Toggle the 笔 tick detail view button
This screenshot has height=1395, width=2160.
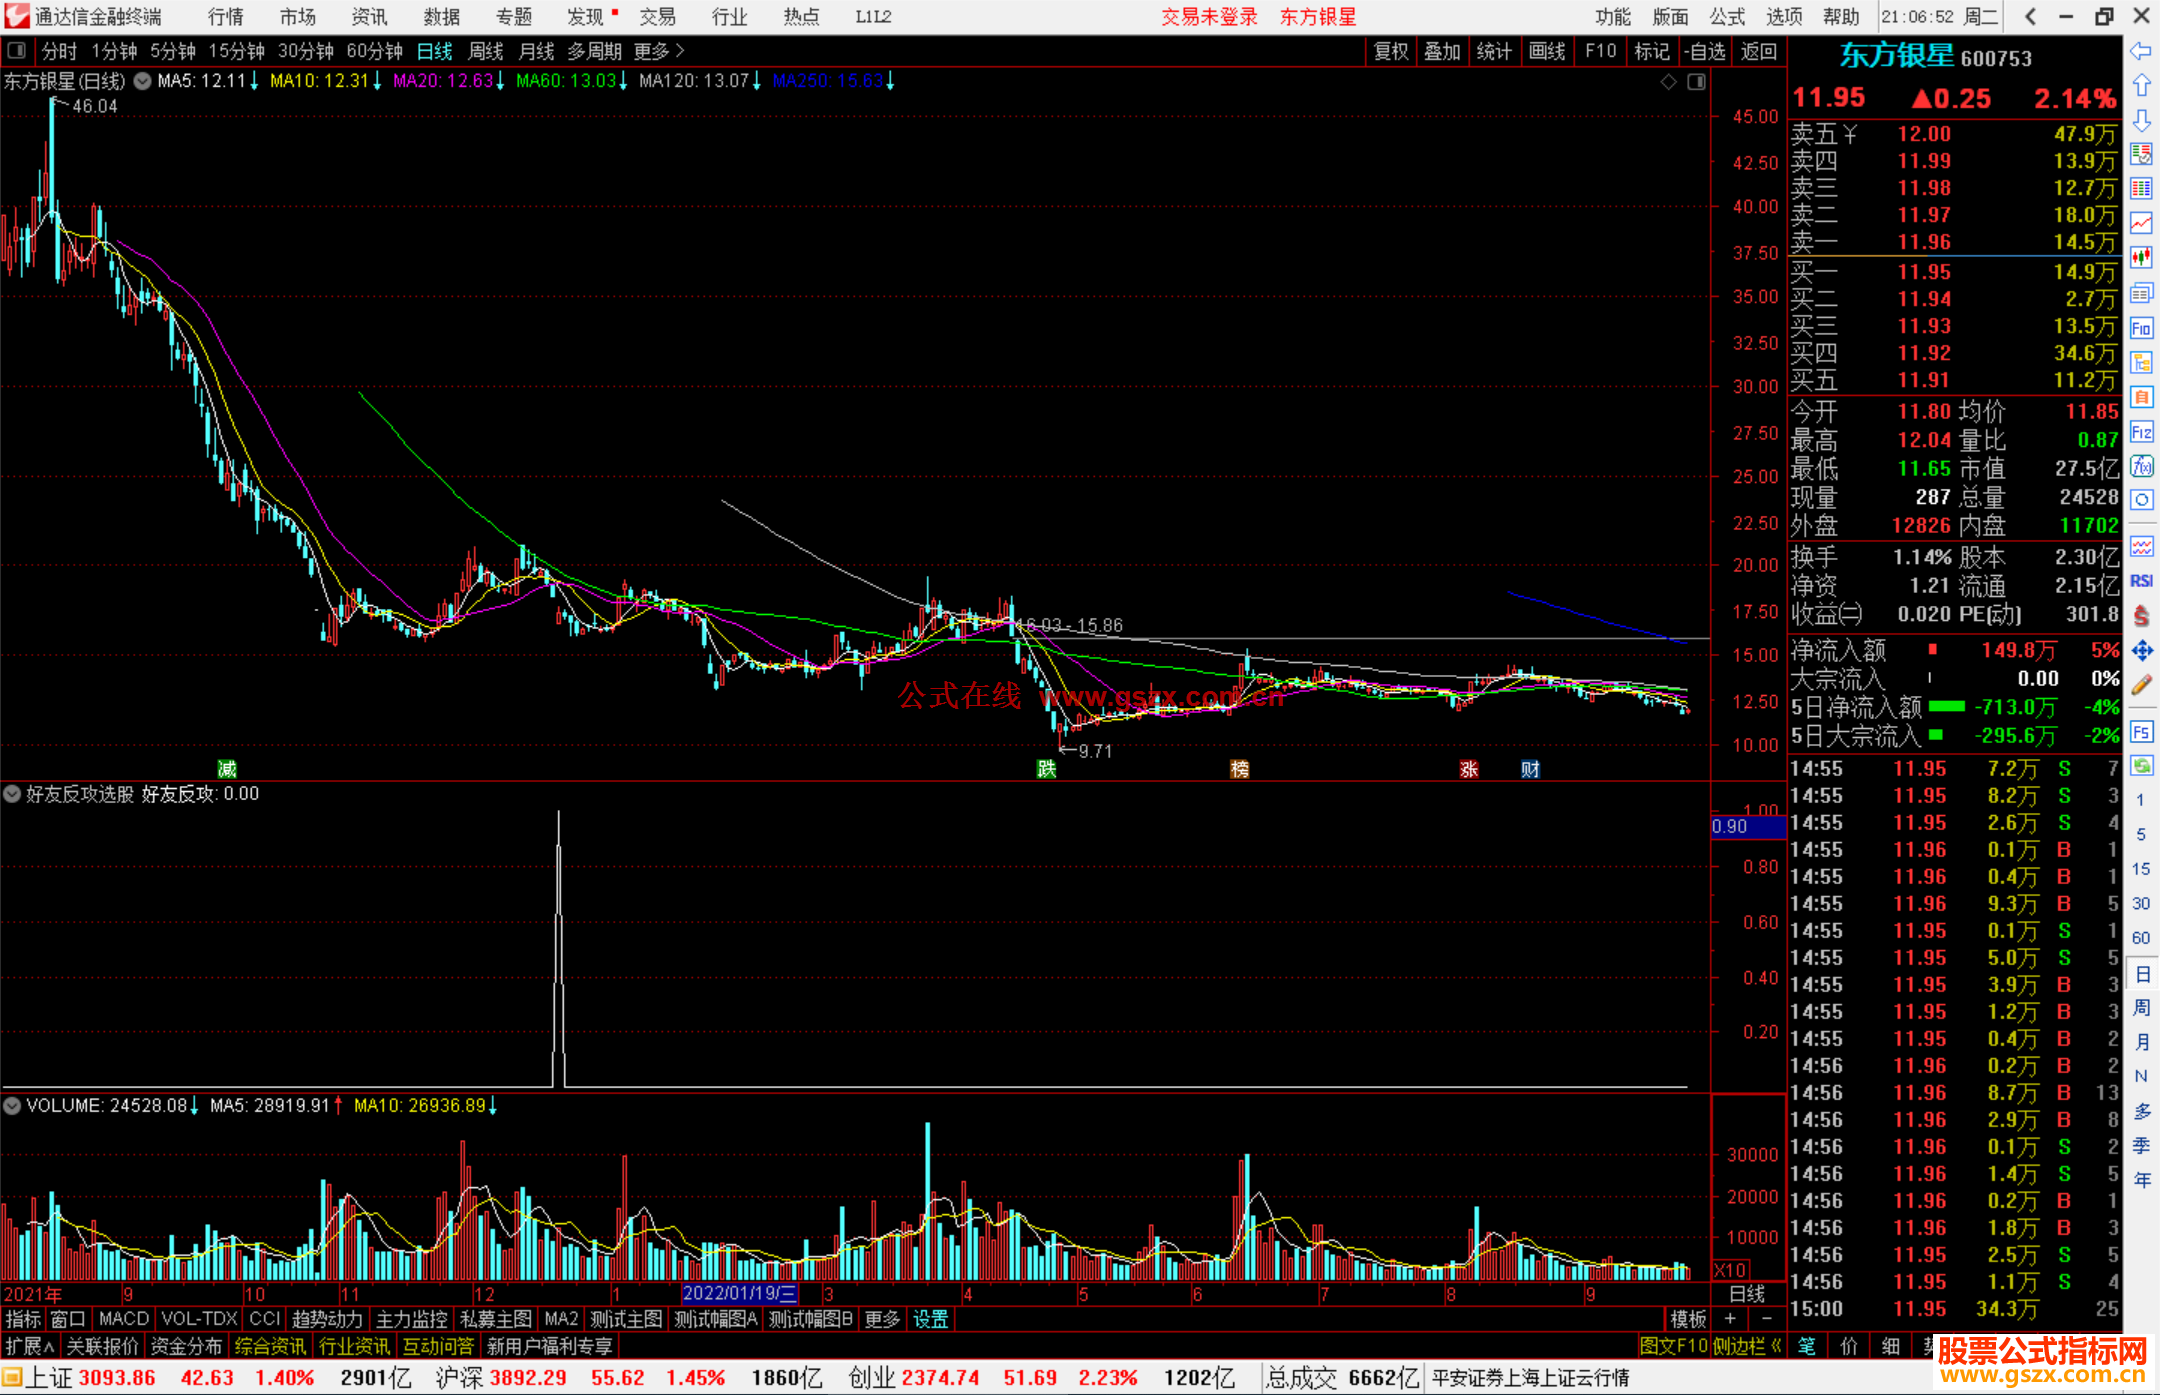[x=1807, y=1346]
